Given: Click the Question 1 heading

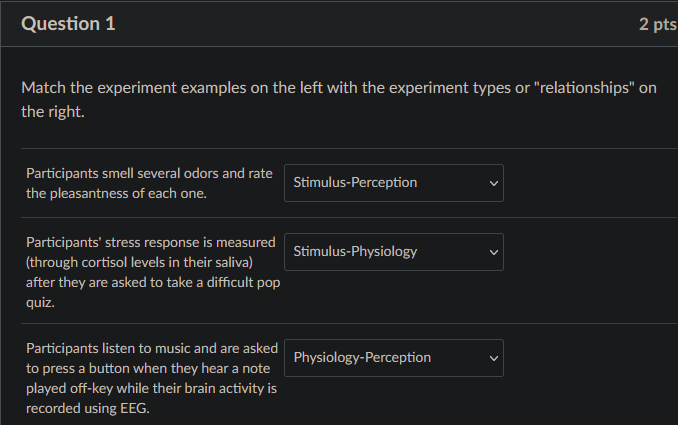Looking at the screenshot, I should pyautogui.click(x=68, y=23).
